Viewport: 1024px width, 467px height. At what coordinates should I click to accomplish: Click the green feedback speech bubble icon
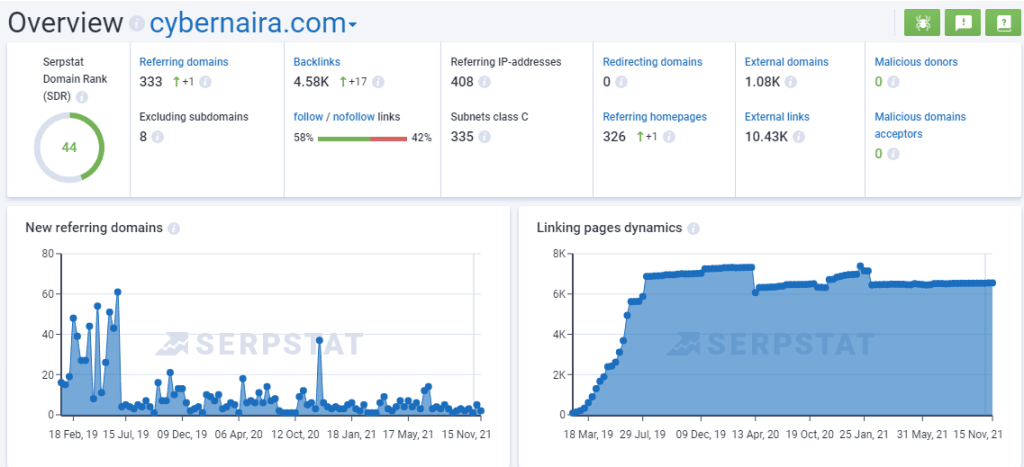(963, 23)
